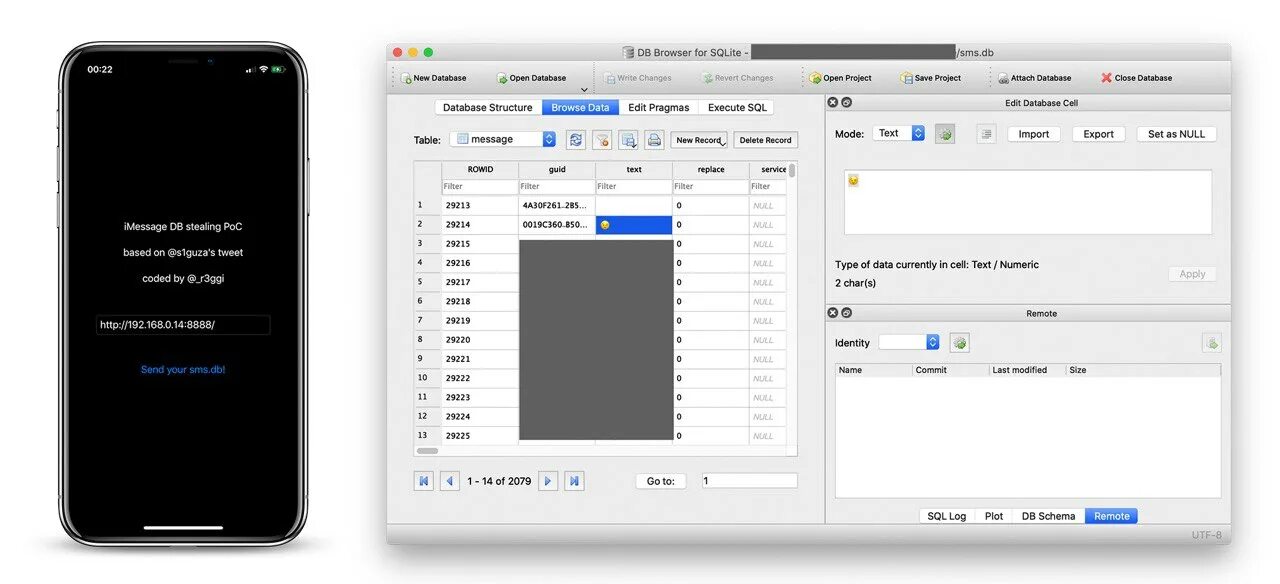This screenshot has height=584, width=1280.
Task: Click the Export button in cell editor
Action: 1099,134
